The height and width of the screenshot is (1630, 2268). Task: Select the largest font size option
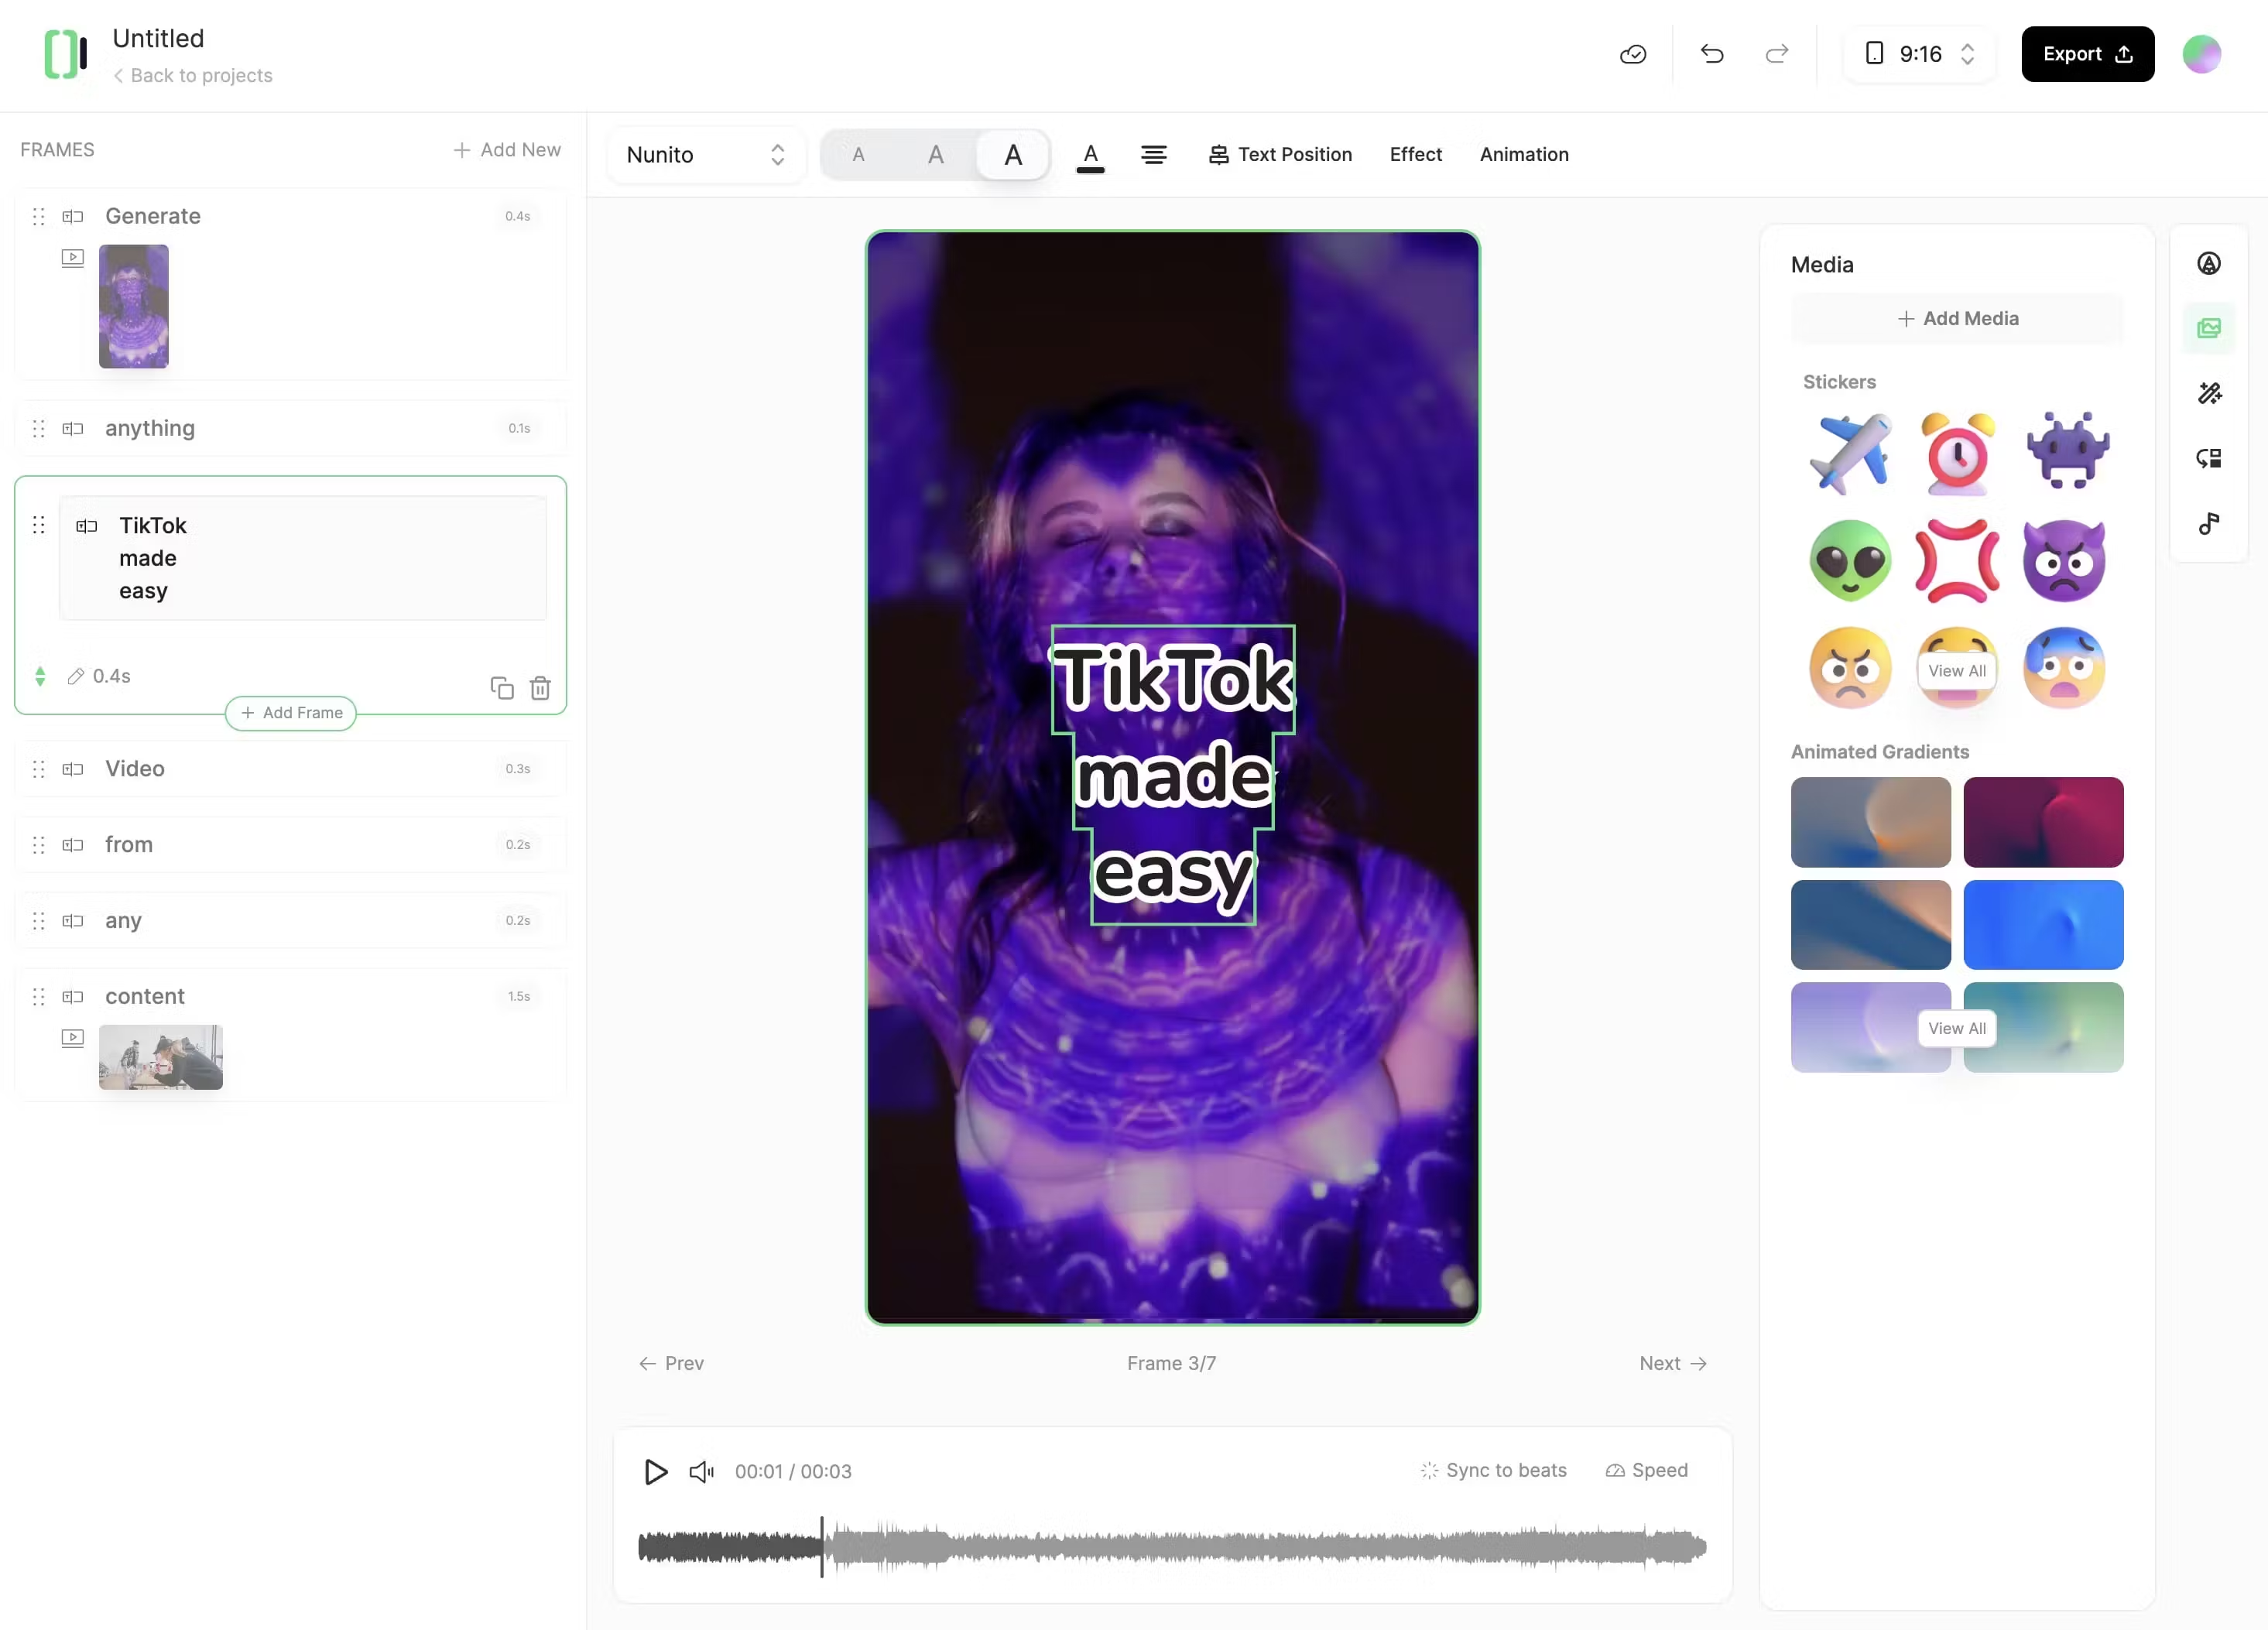click(x=1012, y=155)
